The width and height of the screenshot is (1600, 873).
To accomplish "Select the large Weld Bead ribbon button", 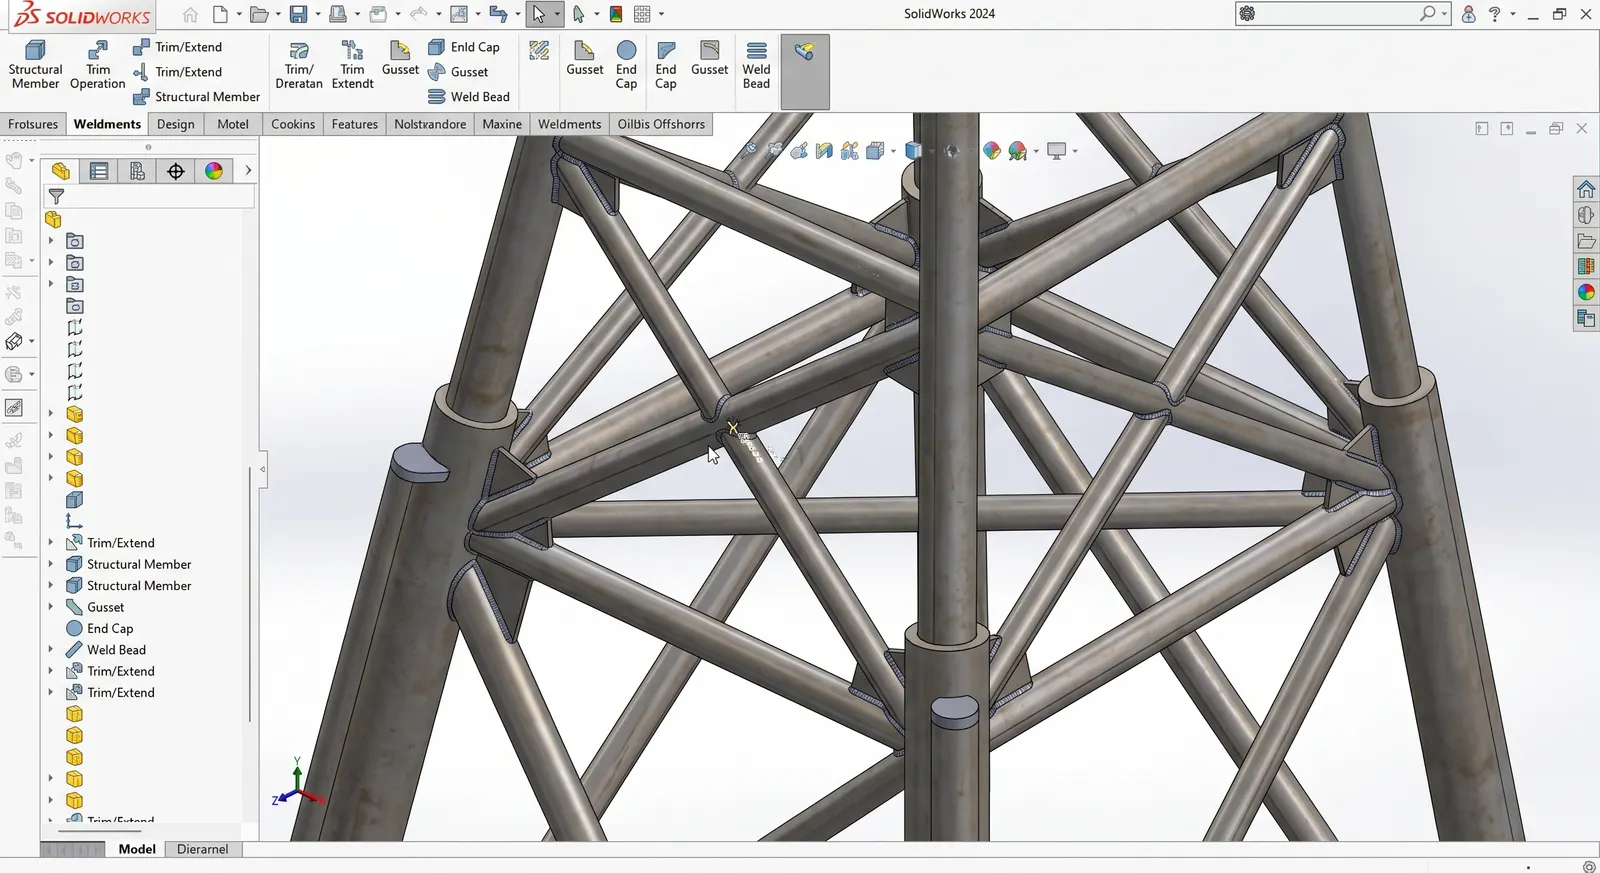I will (x=756, y=65).
